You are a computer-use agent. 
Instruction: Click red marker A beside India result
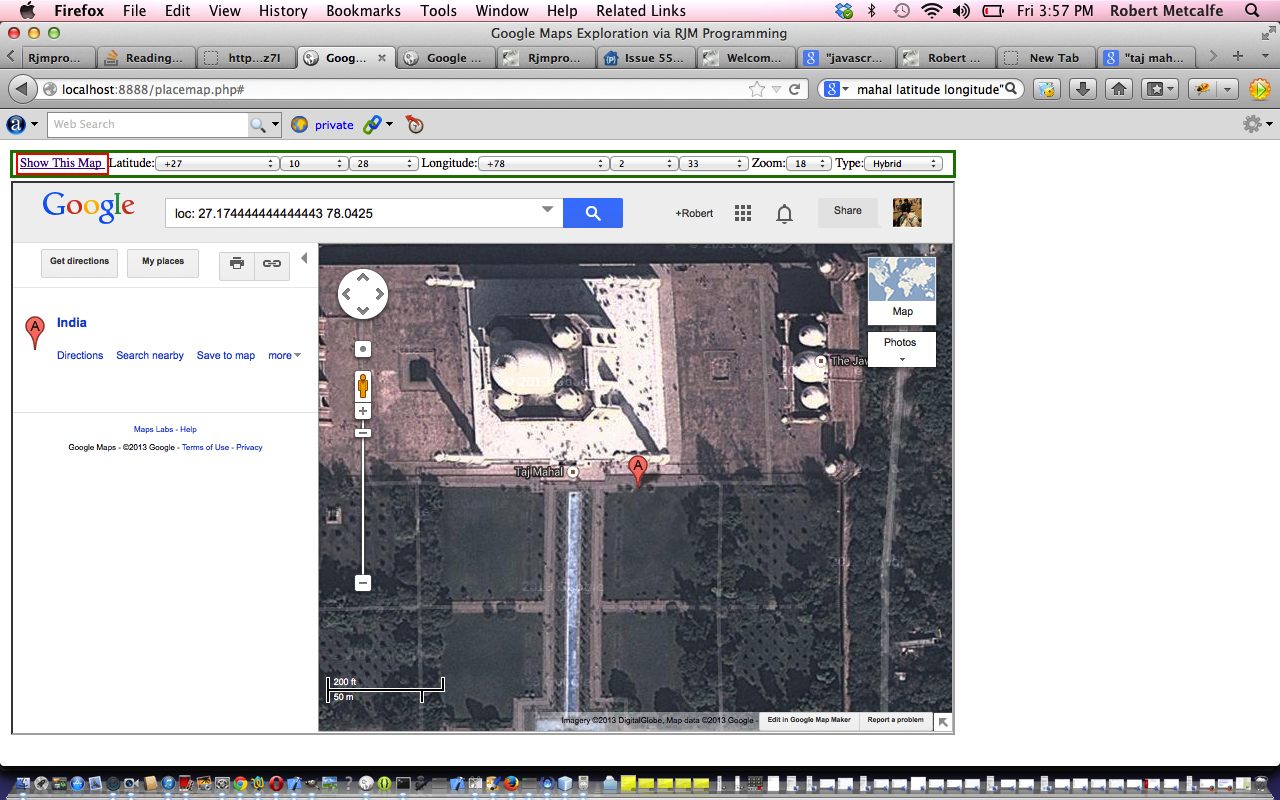pos(35,333)
